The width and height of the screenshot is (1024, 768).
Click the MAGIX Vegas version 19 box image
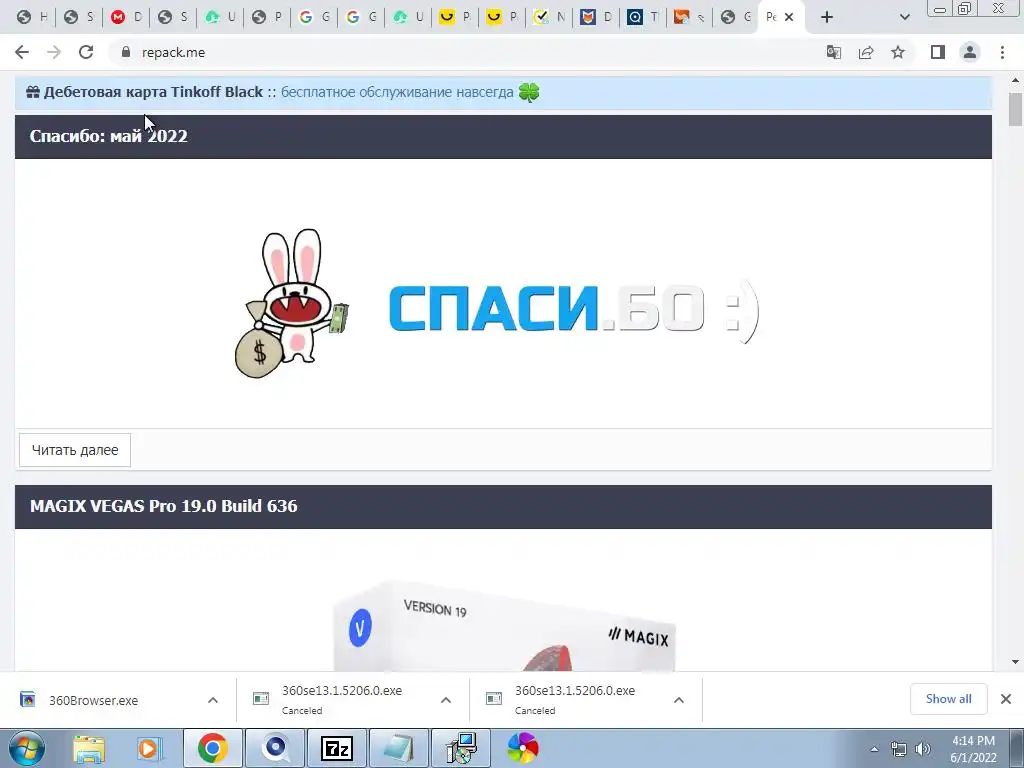click(x=504, y=627)
